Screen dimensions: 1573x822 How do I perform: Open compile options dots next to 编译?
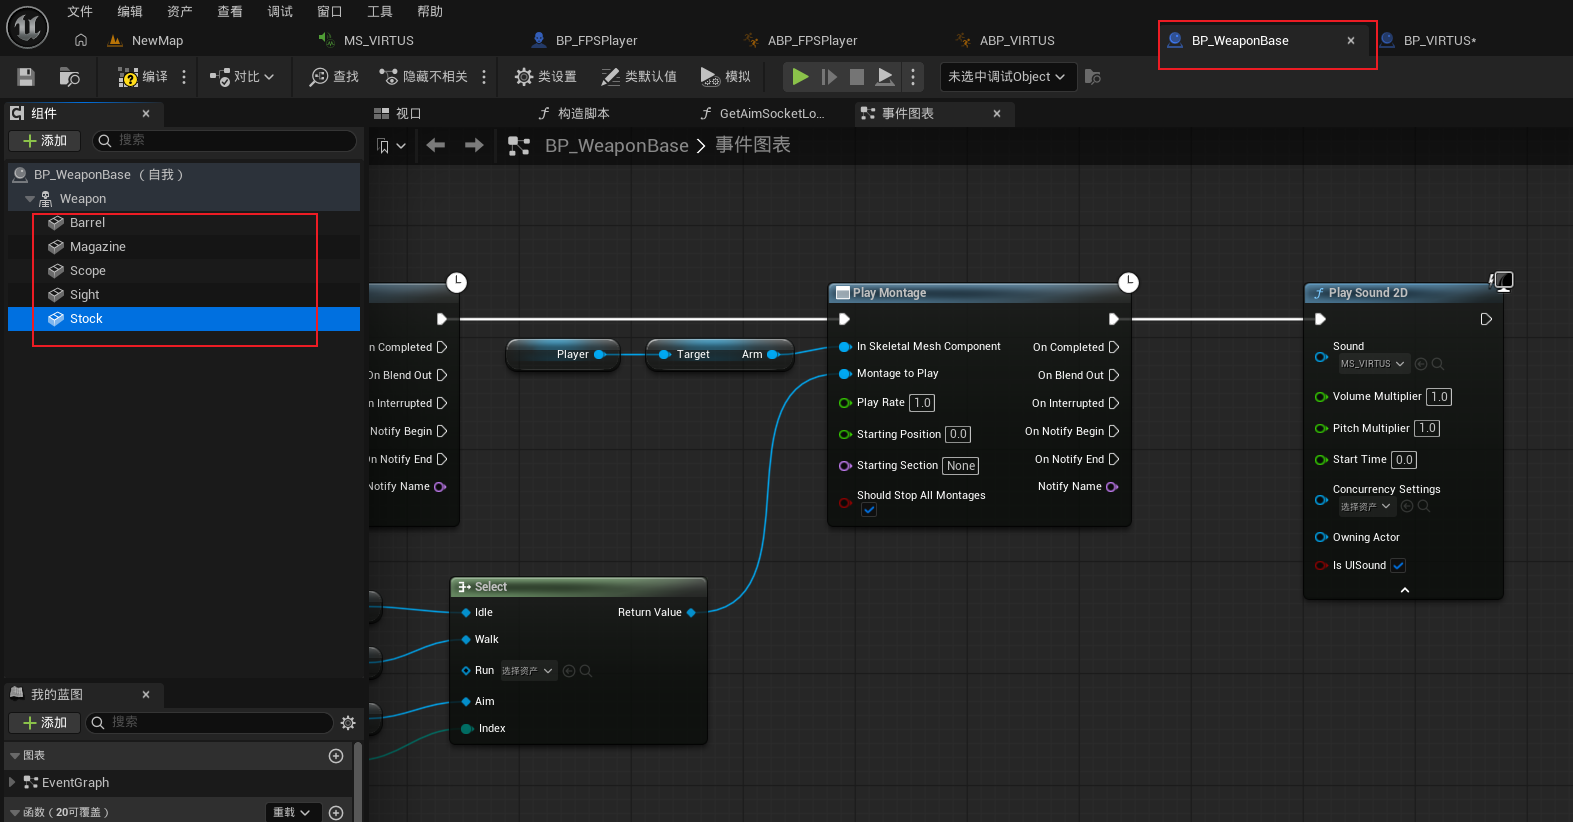184,77
